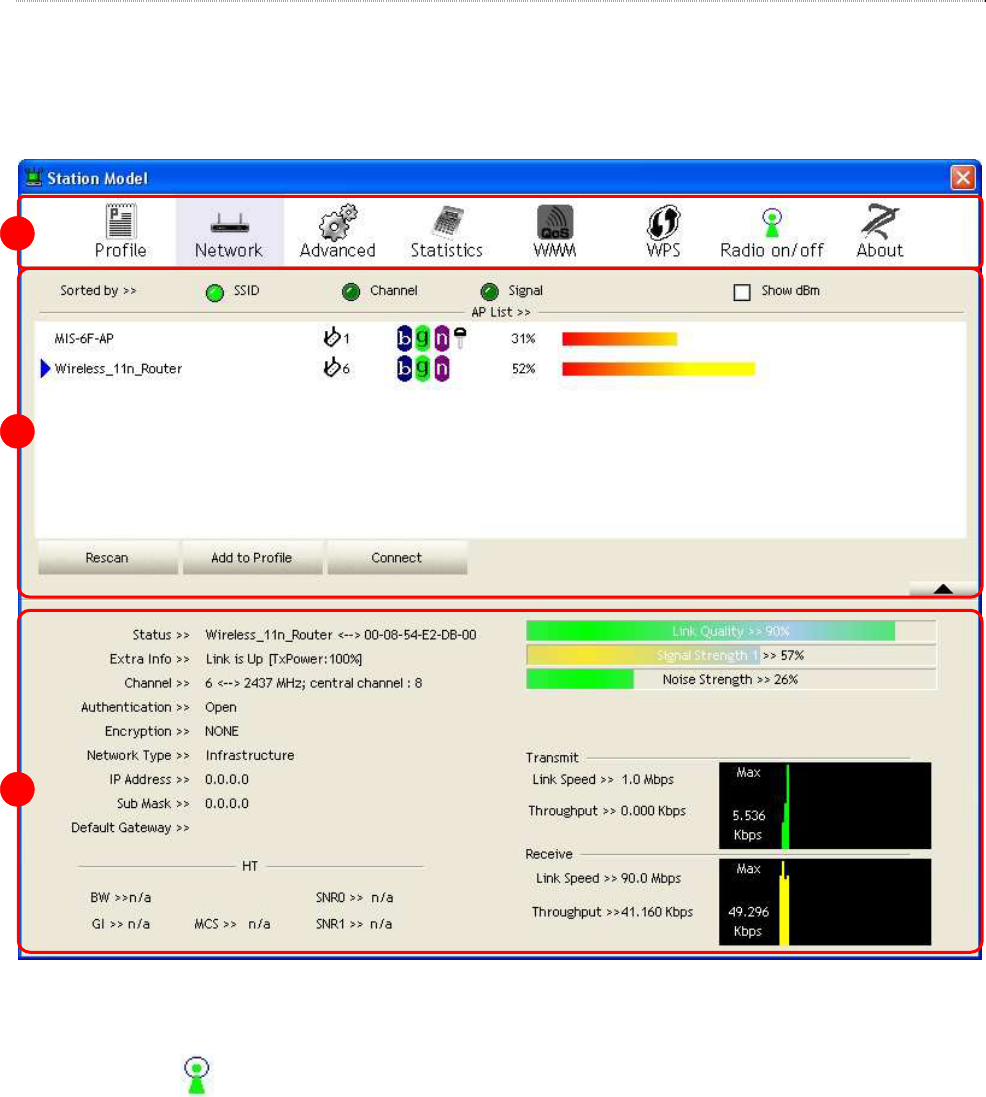
Task: Open the WMM QoS icon
Action: [x=555, y=222]
